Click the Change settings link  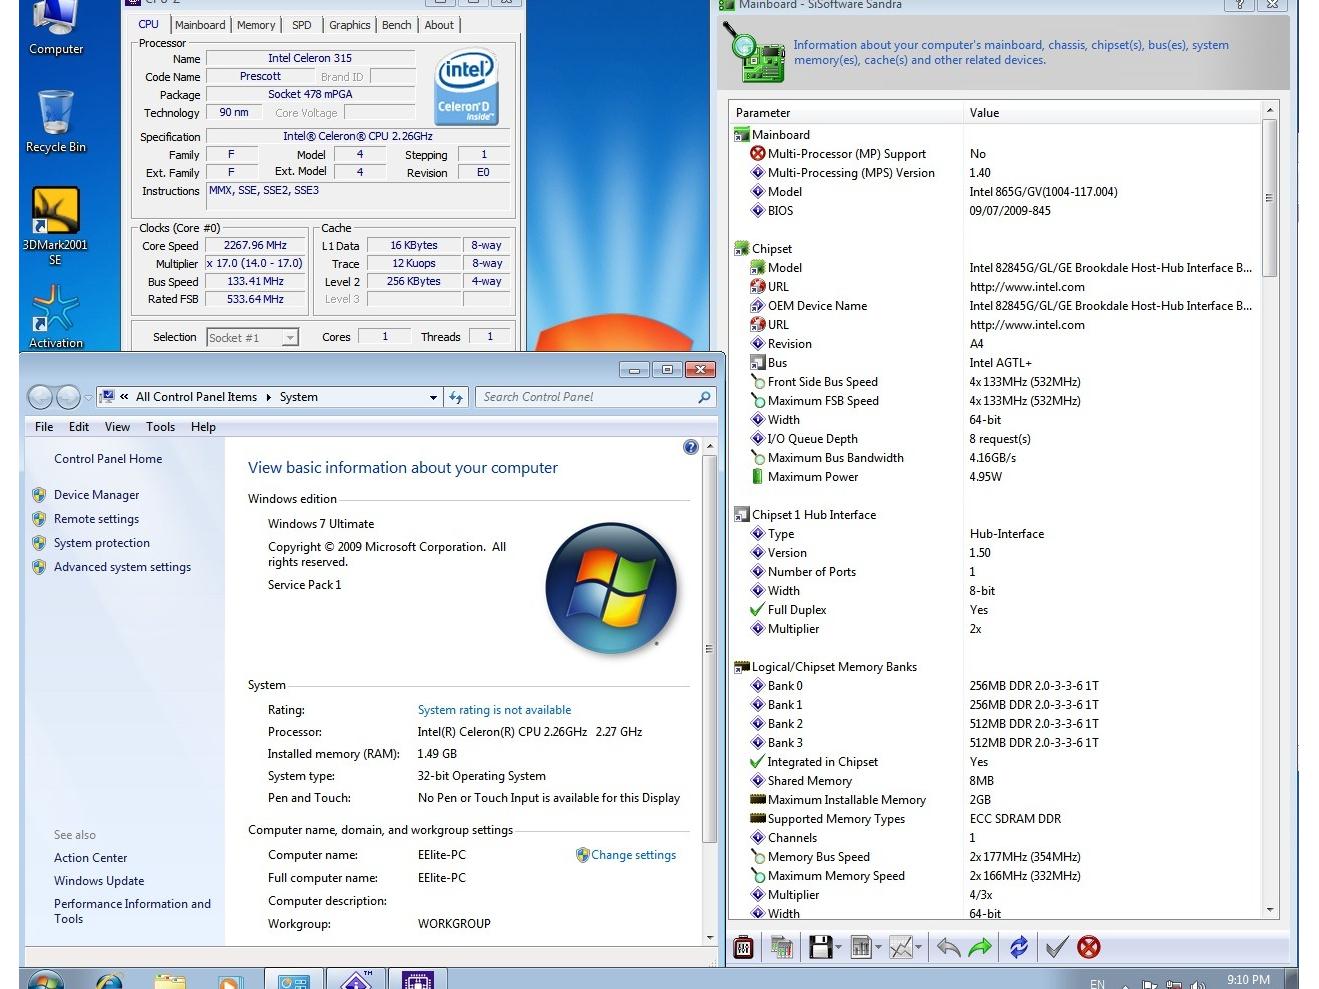(633, 855)
